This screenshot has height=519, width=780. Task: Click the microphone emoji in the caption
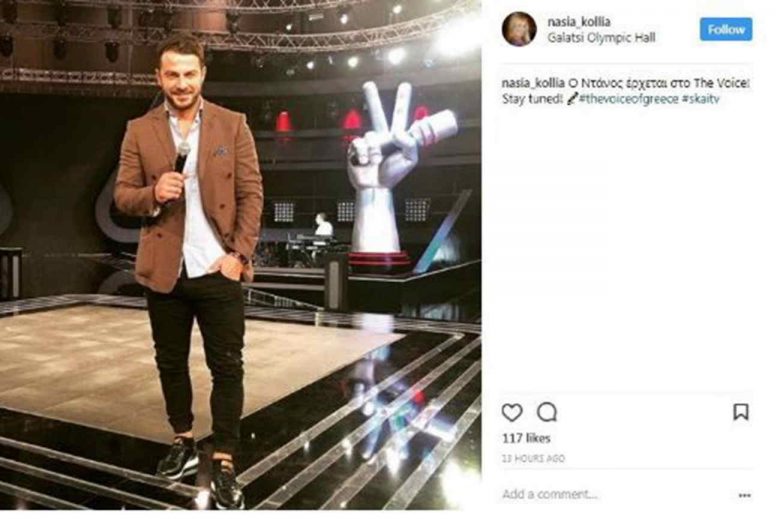click(572, 99)
